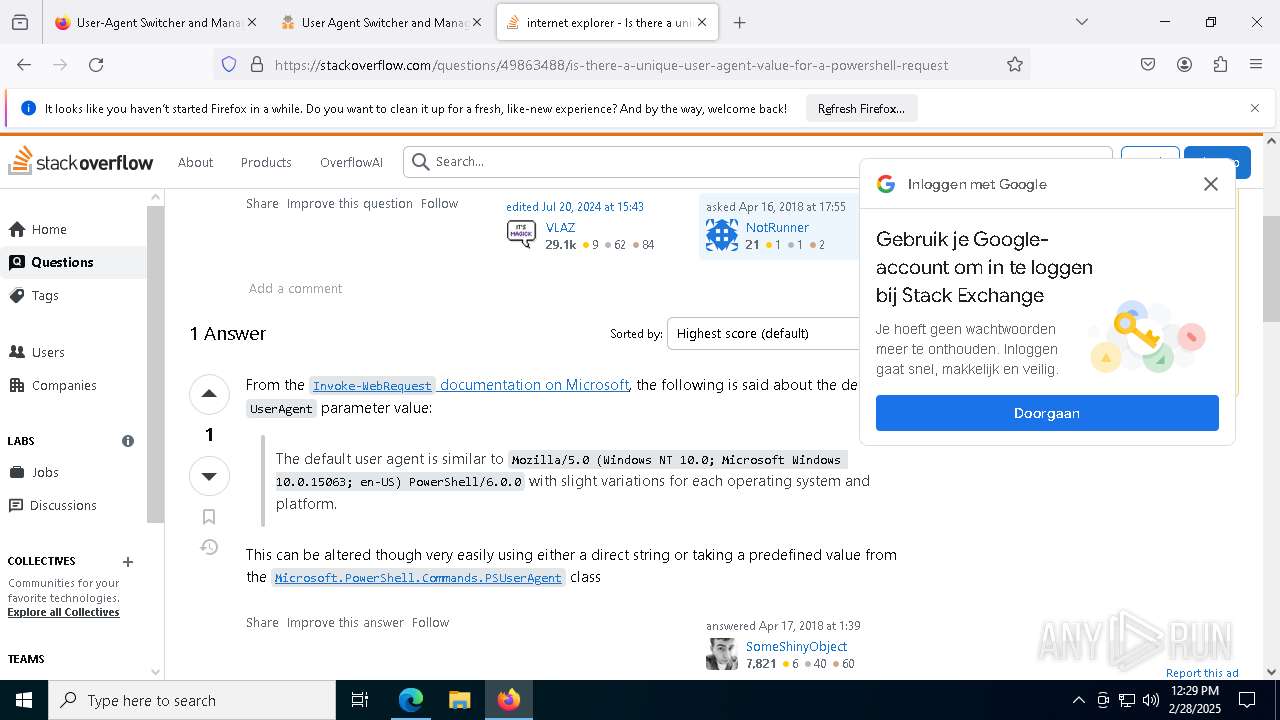Open the list all tabs dropdown arrow
This screenshot has width=1280, height=720.
pyautogui.click(x=1081, y=22)
